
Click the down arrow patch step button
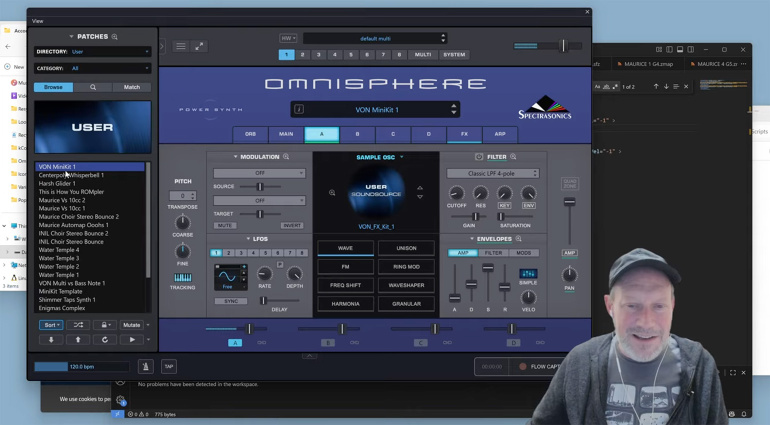coord(51,340)
